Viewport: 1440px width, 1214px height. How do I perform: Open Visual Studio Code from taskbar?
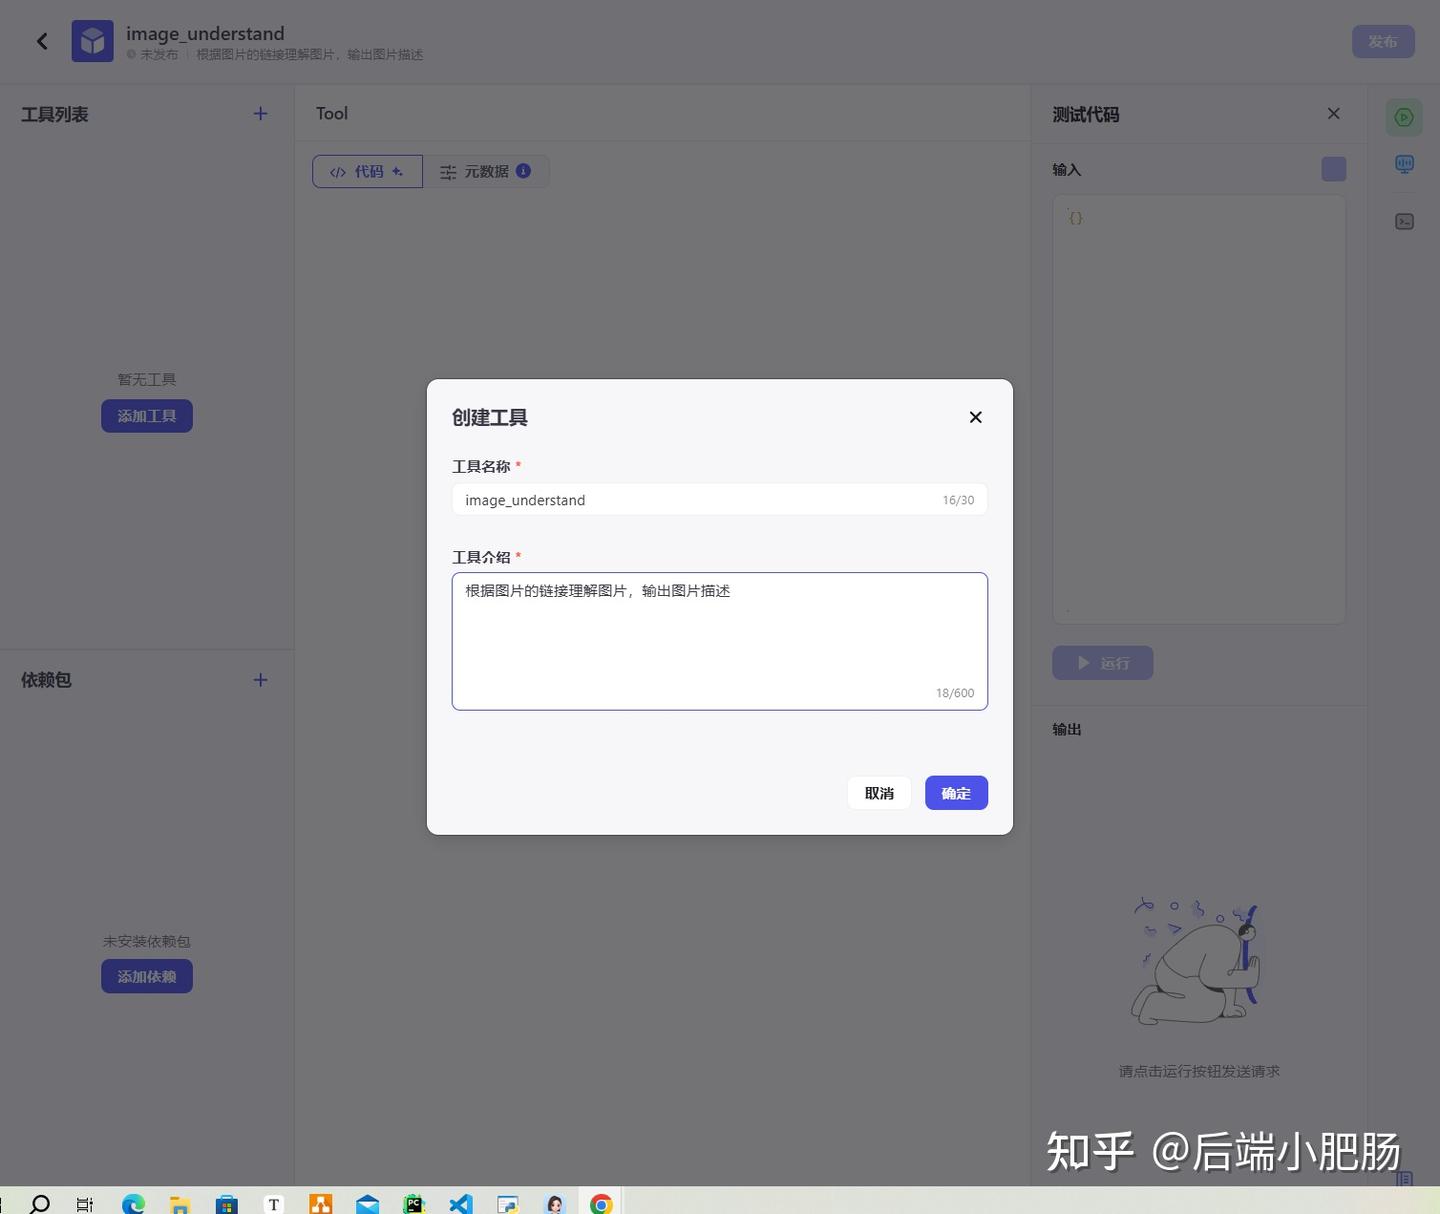coord(460,1204)
